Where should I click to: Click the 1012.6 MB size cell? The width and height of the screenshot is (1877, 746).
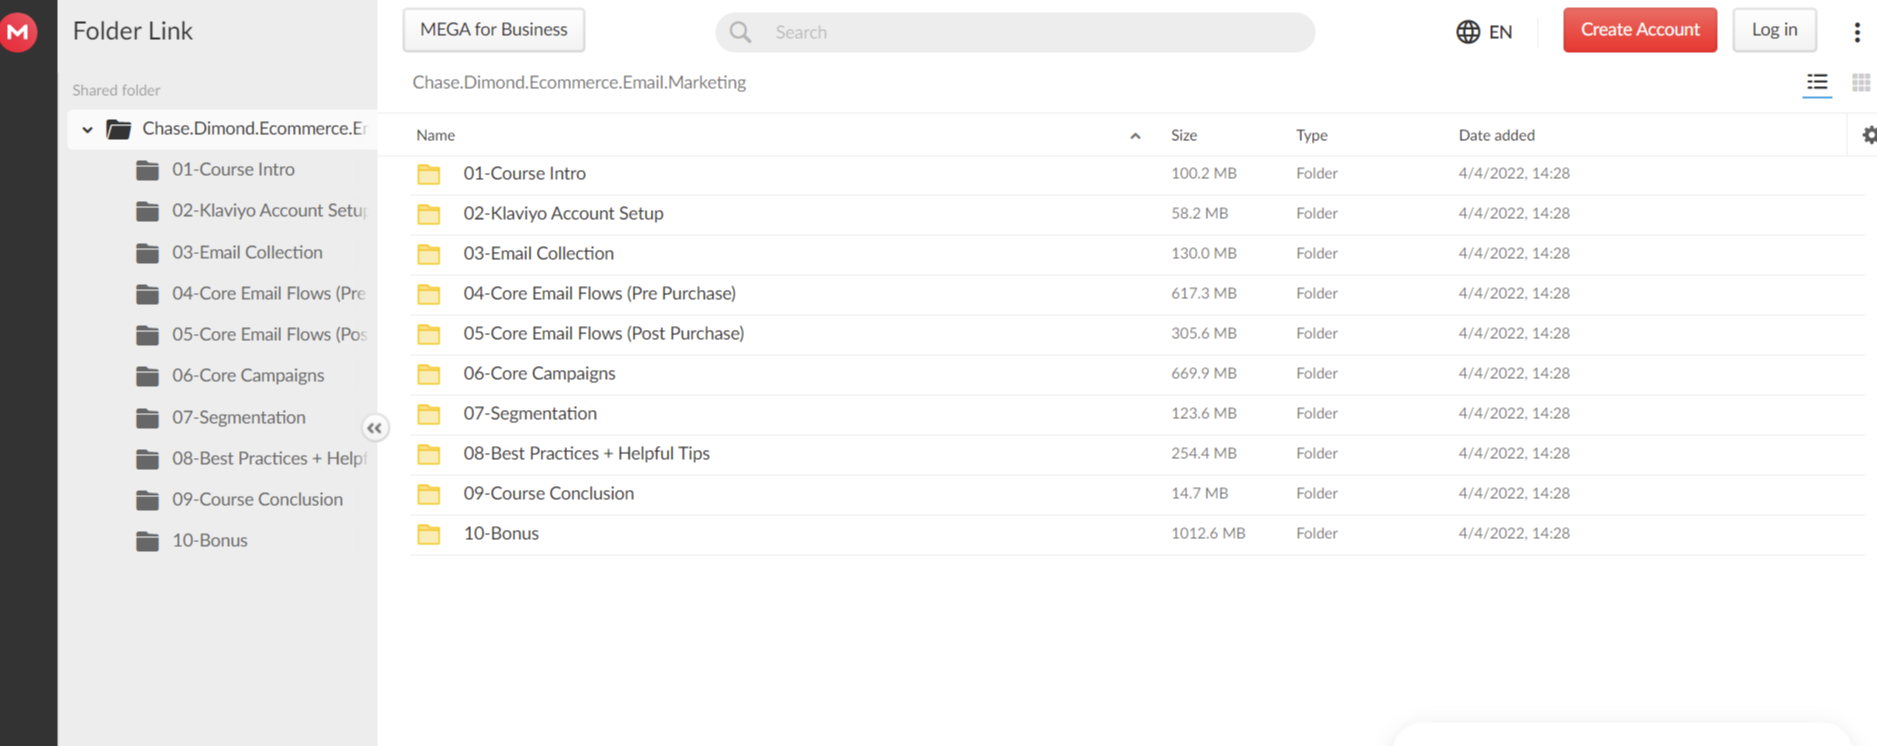1208,533
